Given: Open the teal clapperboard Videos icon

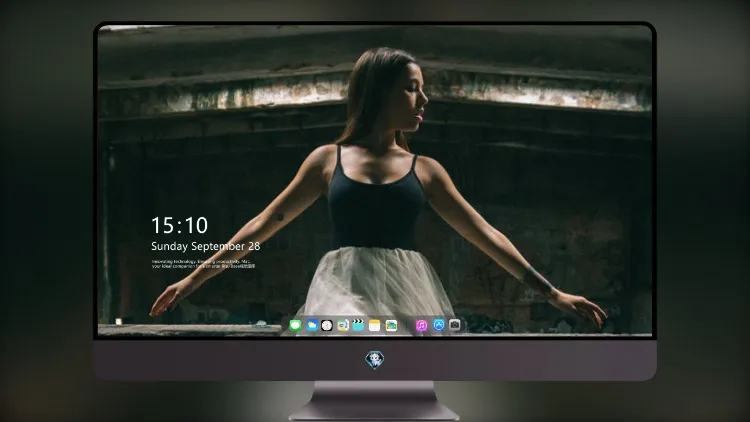Looking at the screenshot, I should (x=358, y=325).
